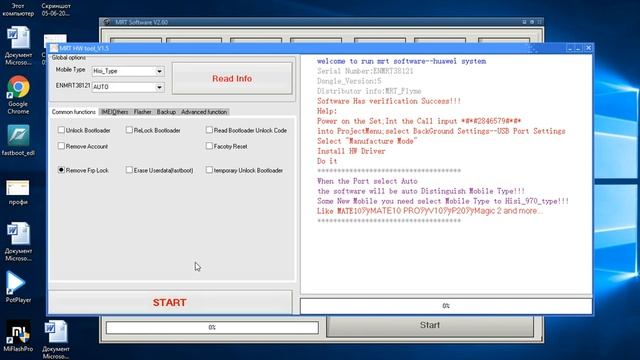Screen dimensions: 640x360
Task: Click the welcome to run mrt software line
Action: click(401, 61)
